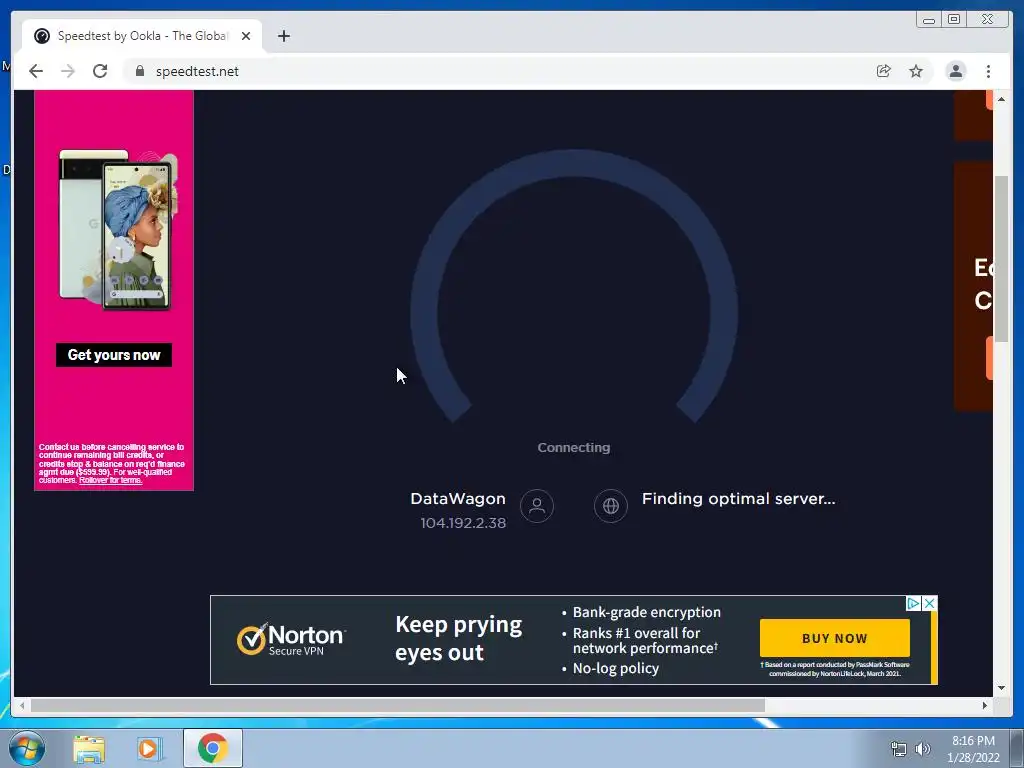The height and width of the screenshot is (768, 1024).
Task: Click the Connecting status label
Action: [574, 447]
